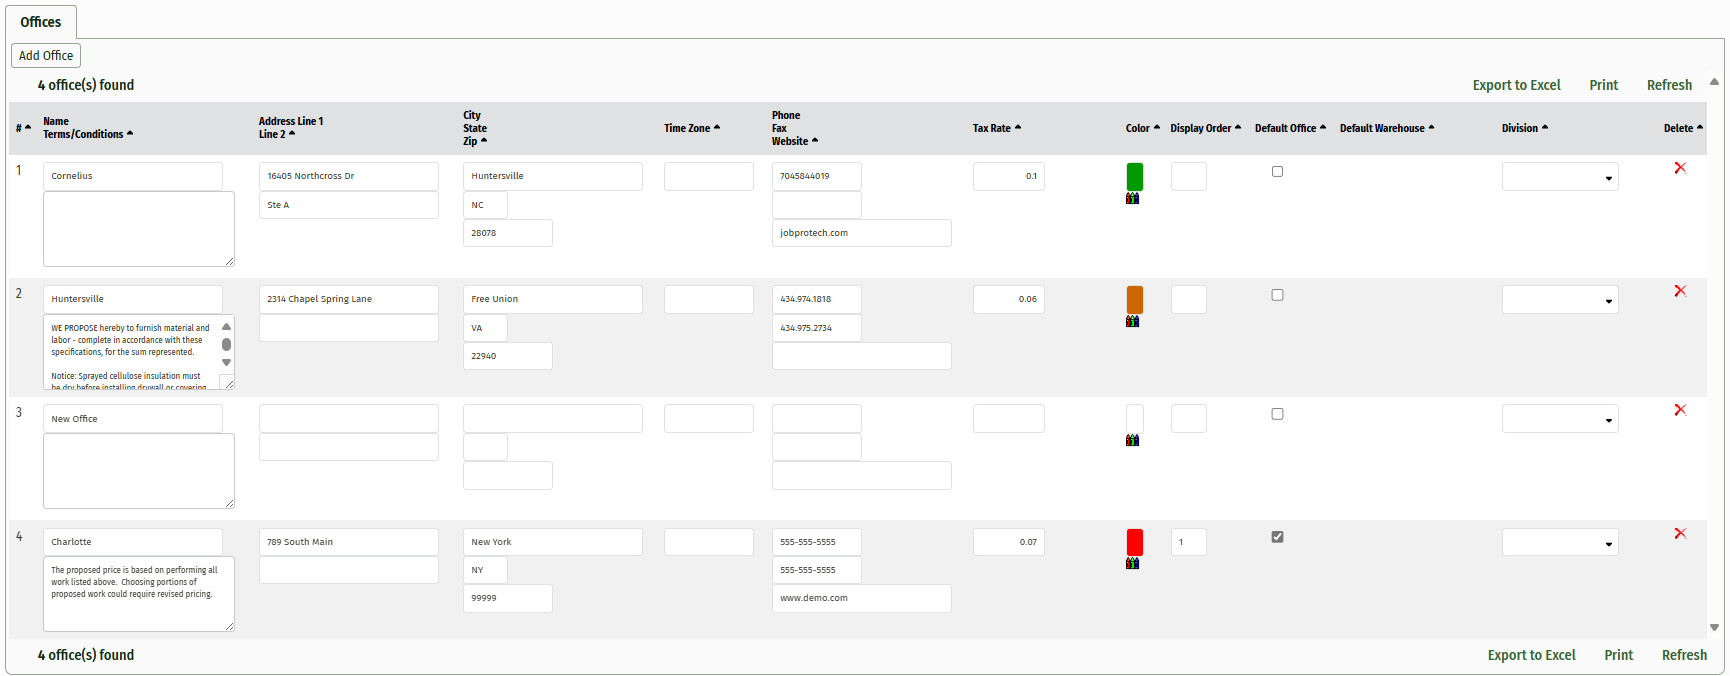
Task: Open color picker icon under Charlotte red swatch
Action: tap(1132, 563)
